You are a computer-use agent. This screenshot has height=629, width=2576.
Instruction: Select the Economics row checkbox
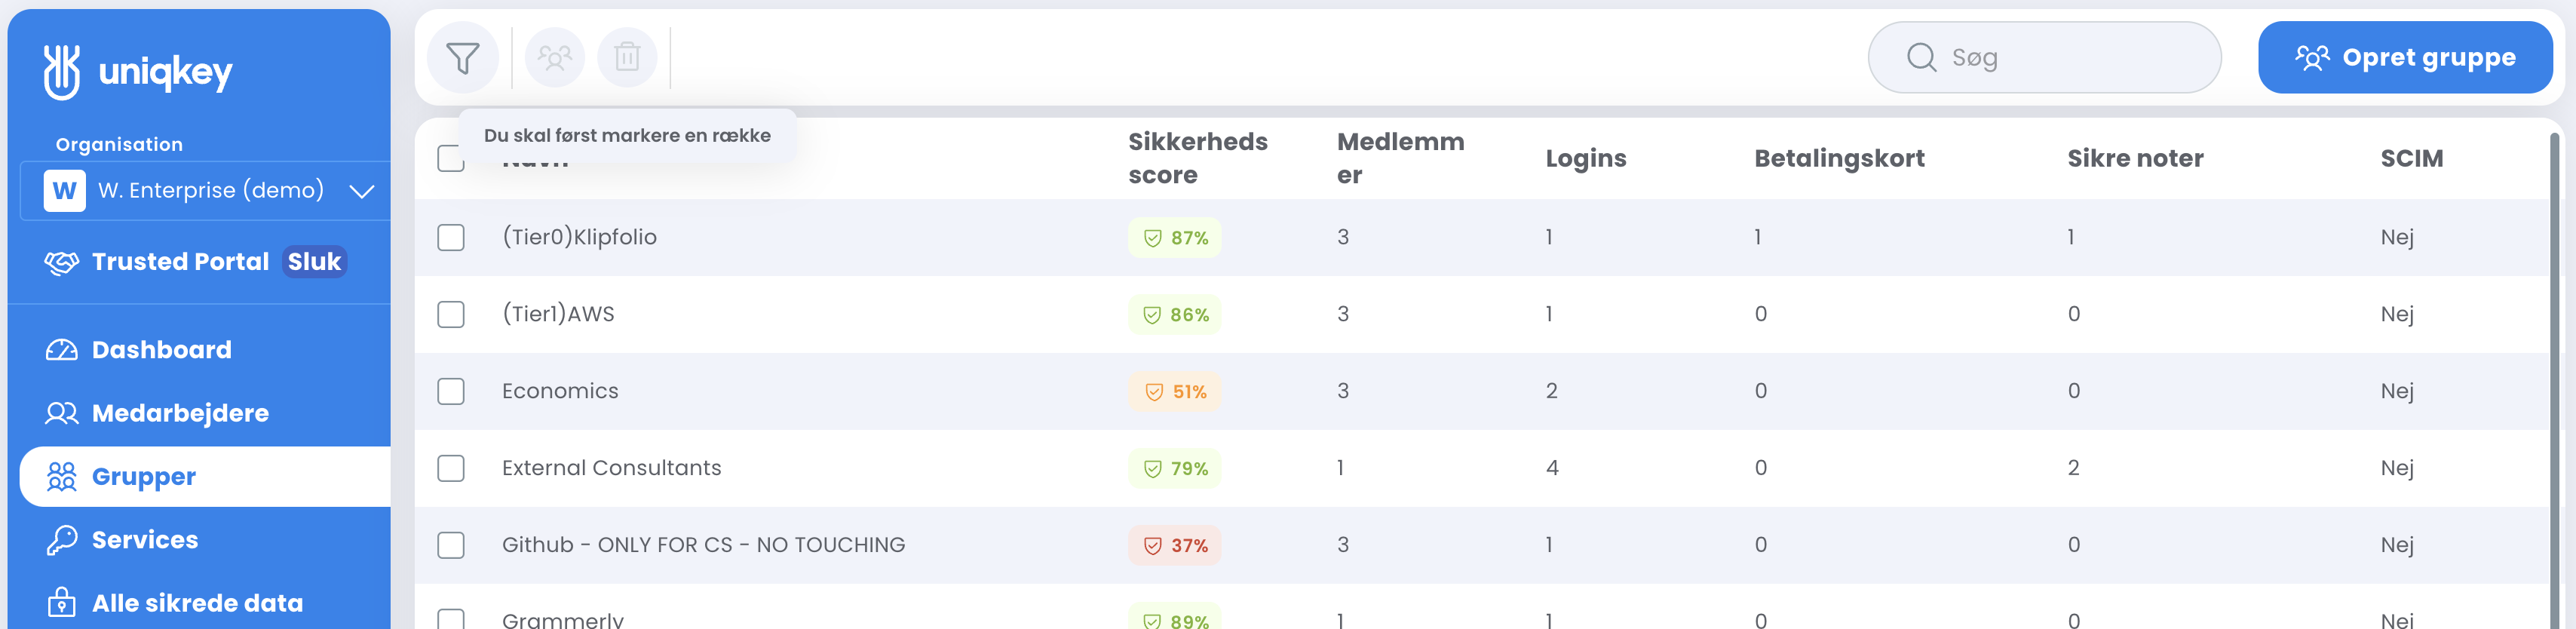[451, 391]
